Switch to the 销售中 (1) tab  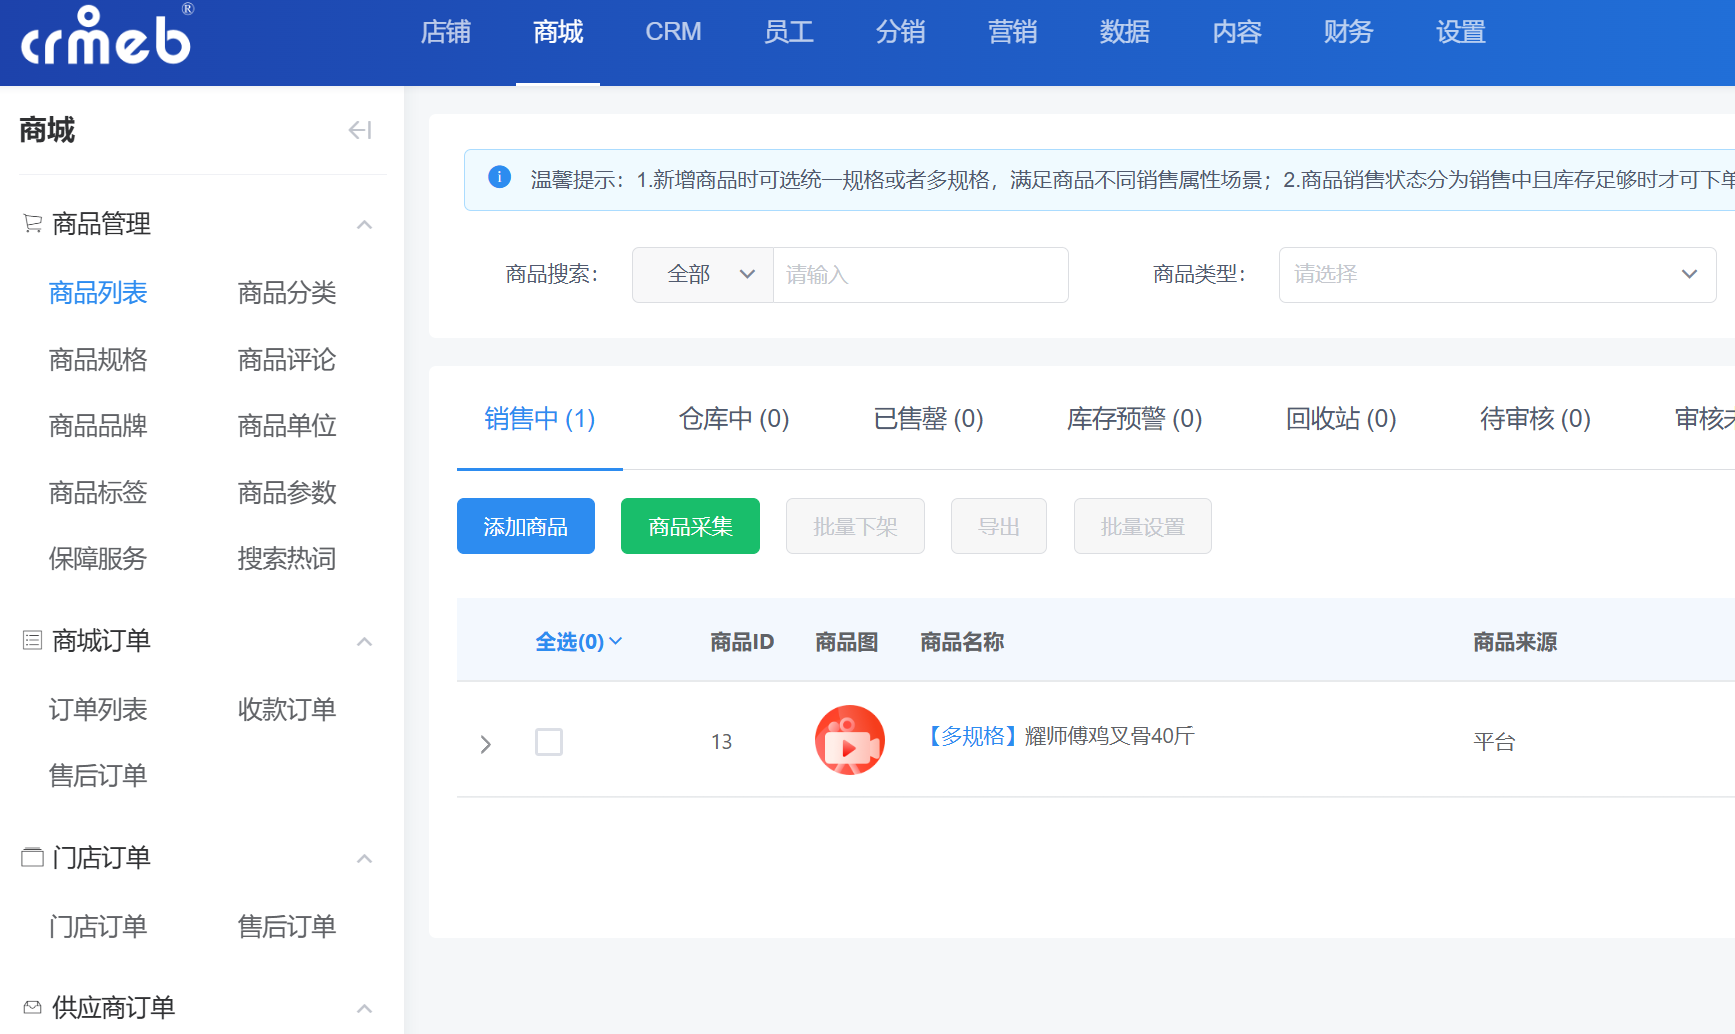tap(540, 419)
